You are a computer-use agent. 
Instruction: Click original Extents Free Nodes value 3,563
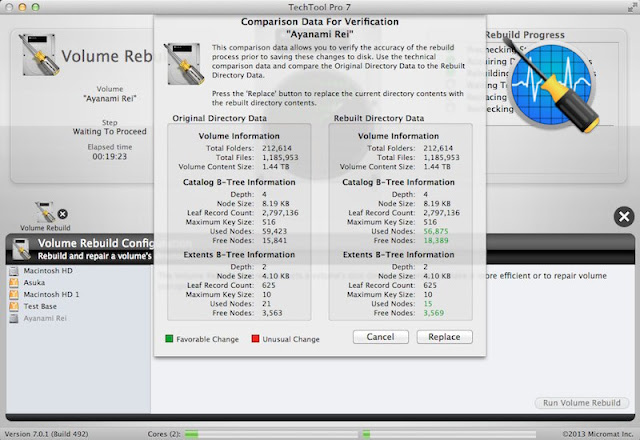click(272, 313)
